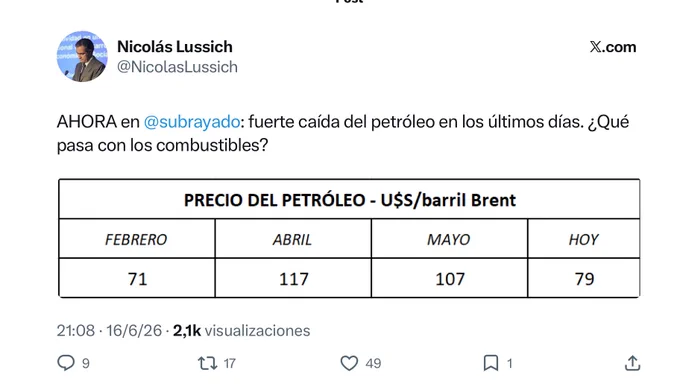The image size is (680, 387).
Task: Click the reply count 9
Action: pyautogui.click(x=86, y=363)
